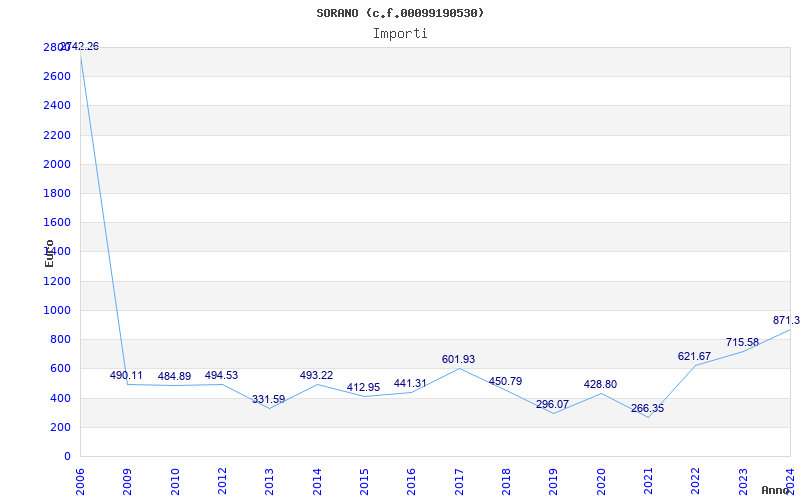Click the 2012 year tick label
Image resolution: width=800 pixels, height=500 pixels.
pos(222,482)
